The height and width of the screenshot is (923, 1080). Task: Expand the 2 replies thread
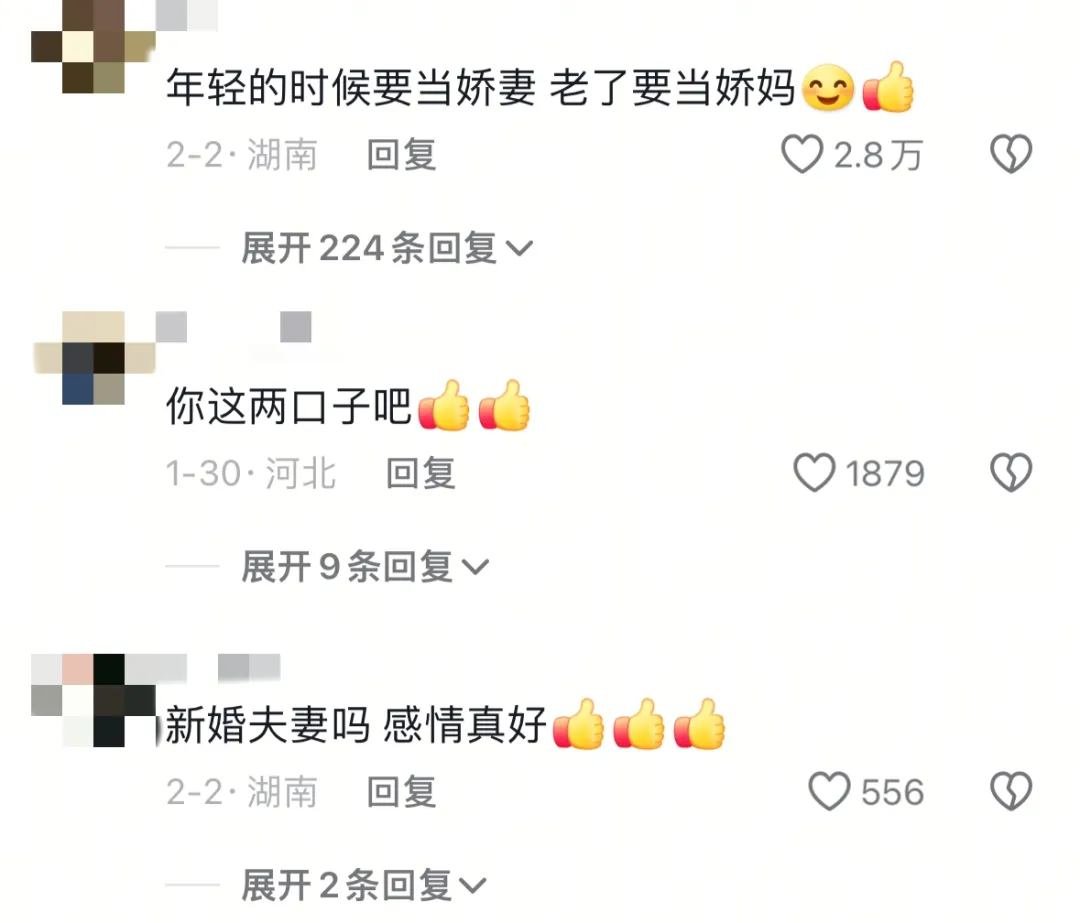coord(363,885)
